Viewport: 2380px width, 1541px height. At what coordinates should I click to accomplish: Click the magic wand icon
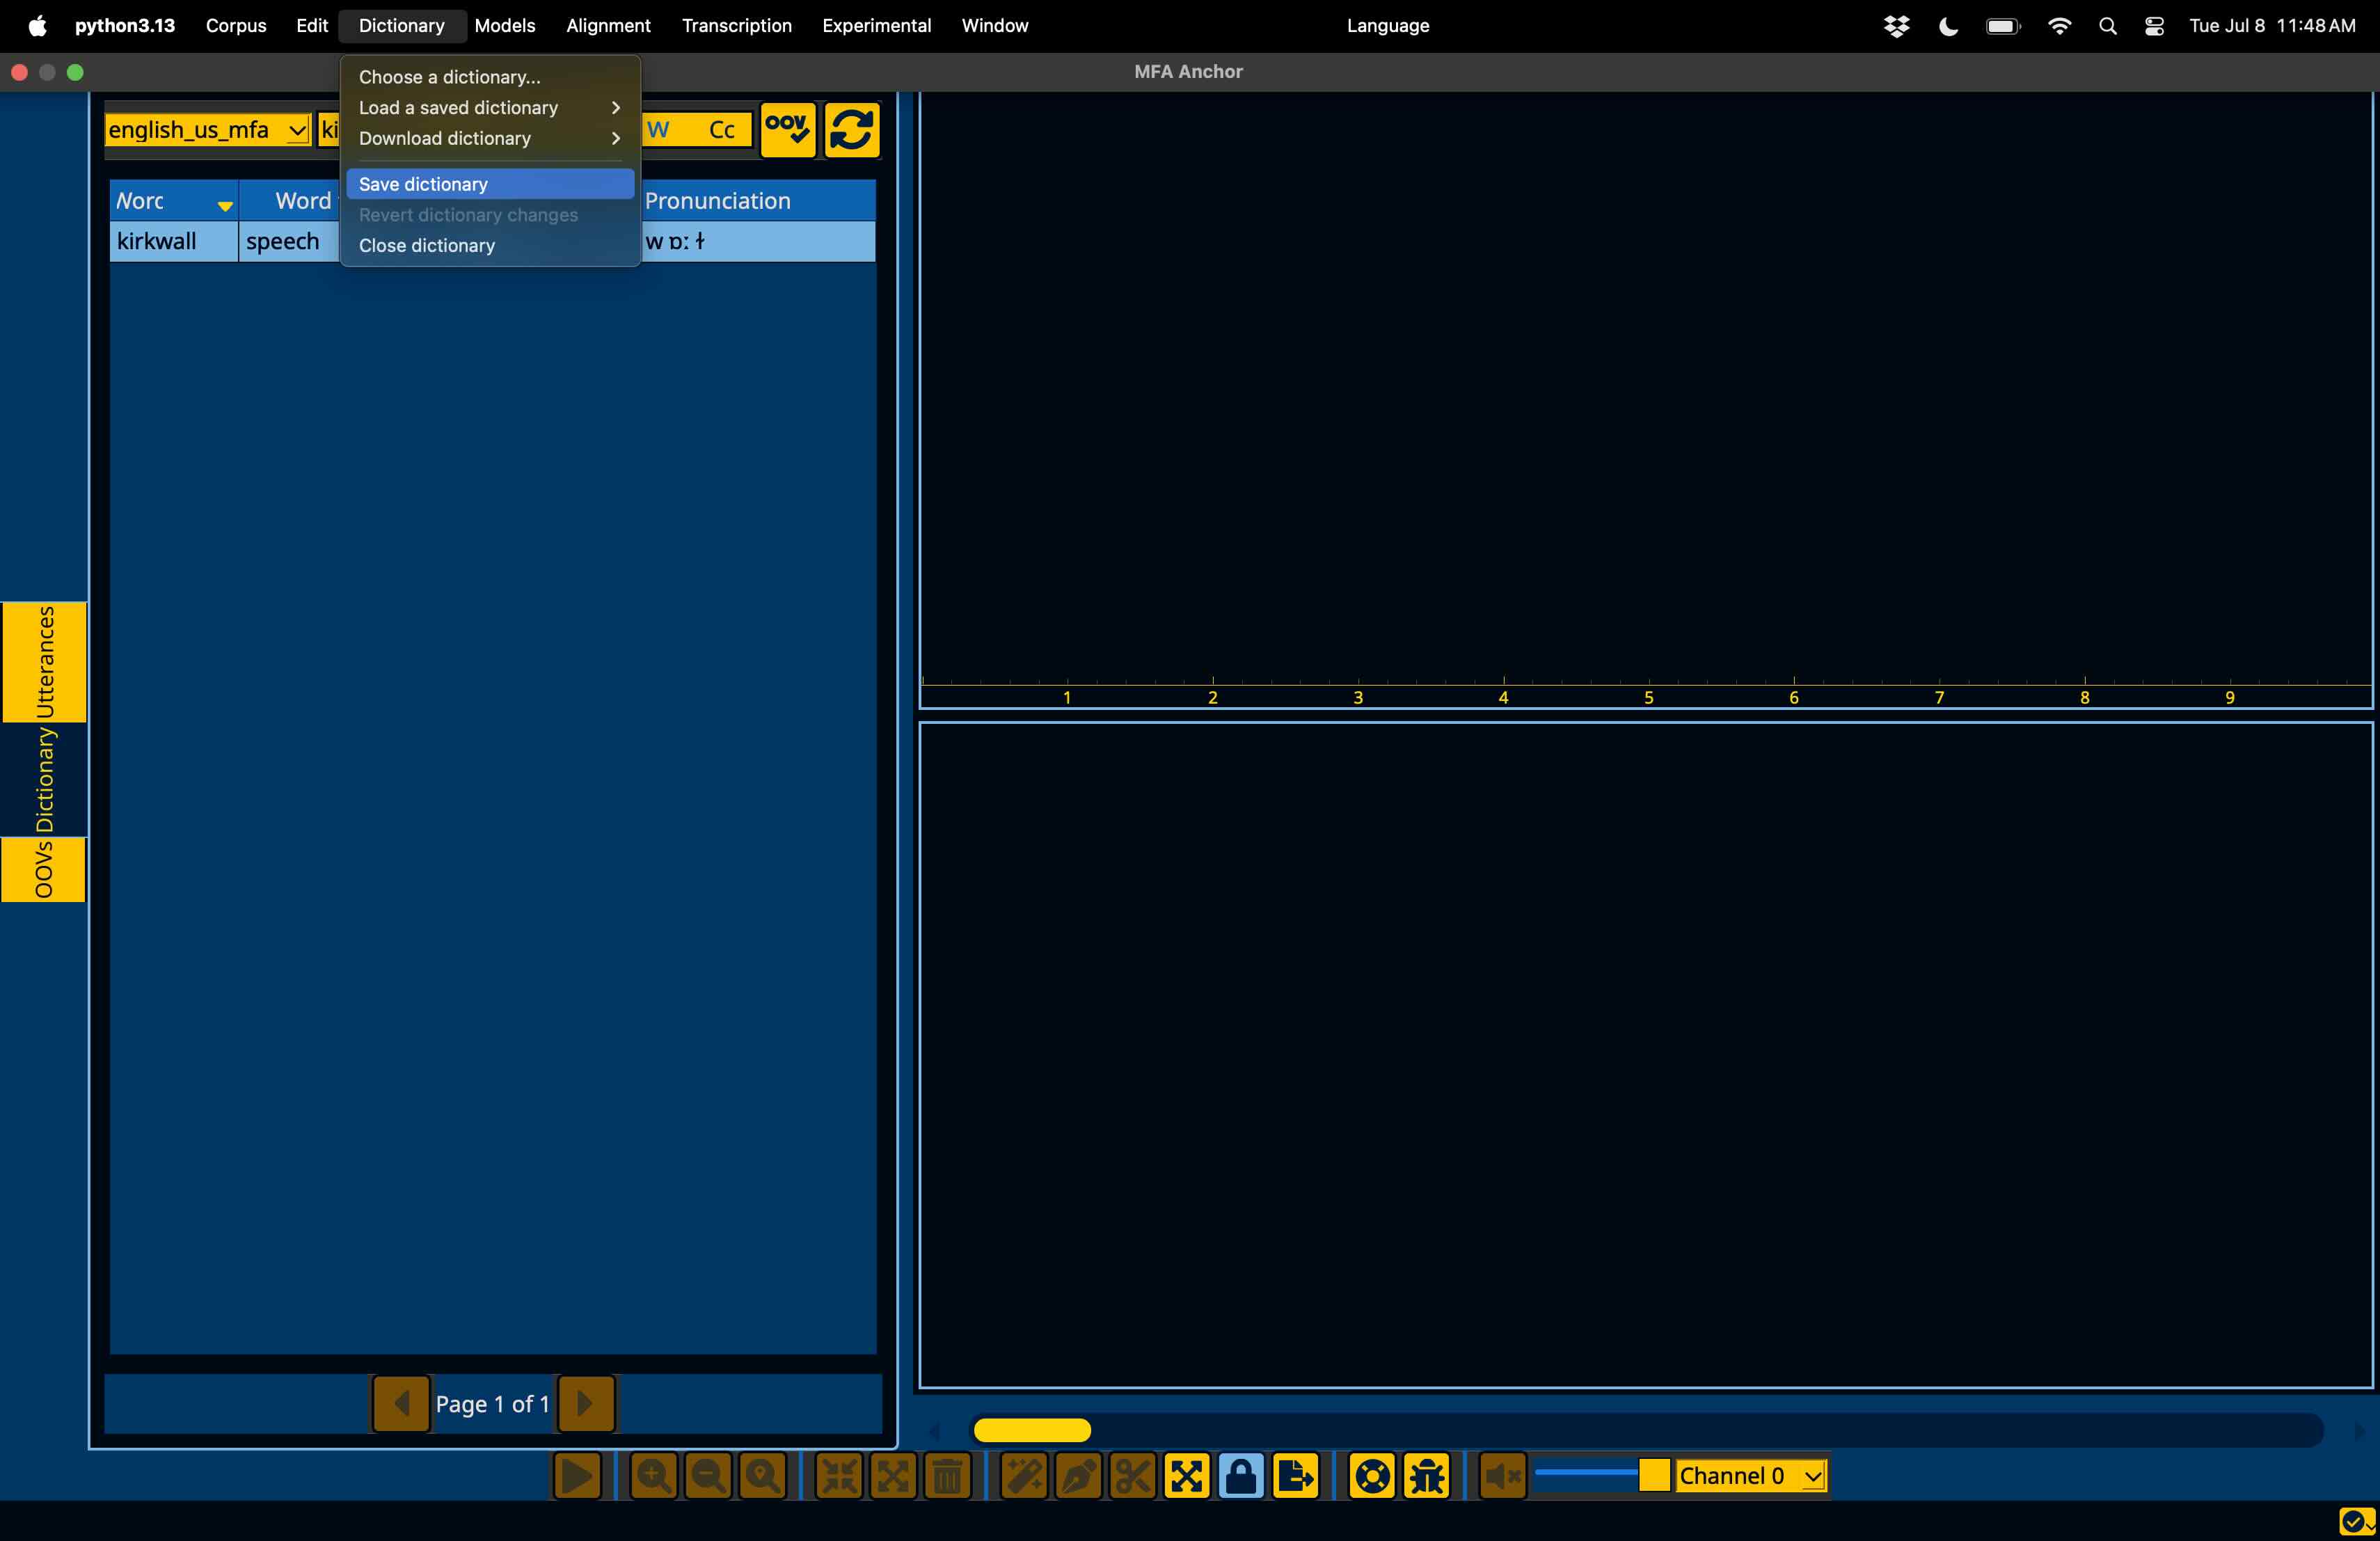pos(1024,1476)
